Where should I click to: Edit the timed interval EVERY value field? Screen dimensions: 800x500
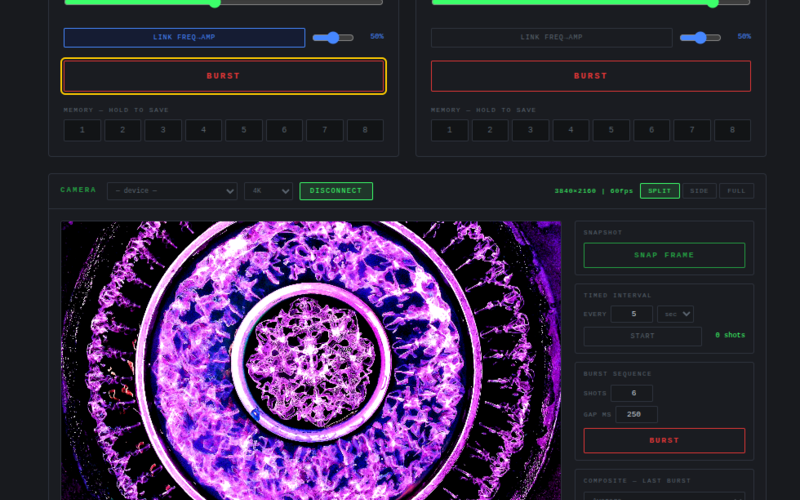coord(632,314)
